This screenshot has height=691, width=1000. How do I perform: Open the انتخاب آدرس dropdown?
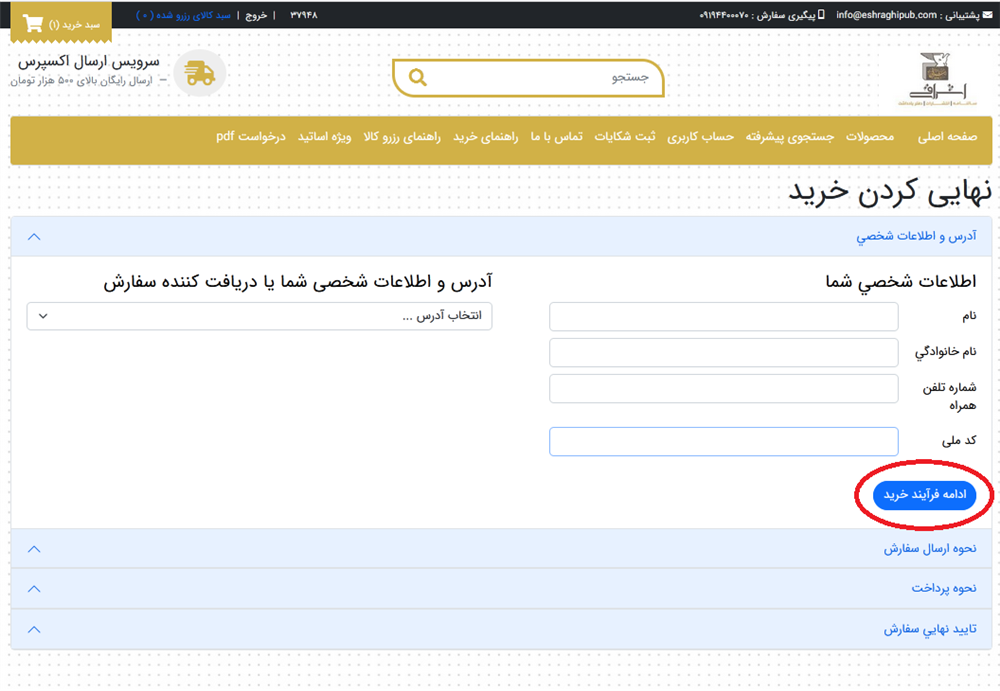tap(259, 316)
